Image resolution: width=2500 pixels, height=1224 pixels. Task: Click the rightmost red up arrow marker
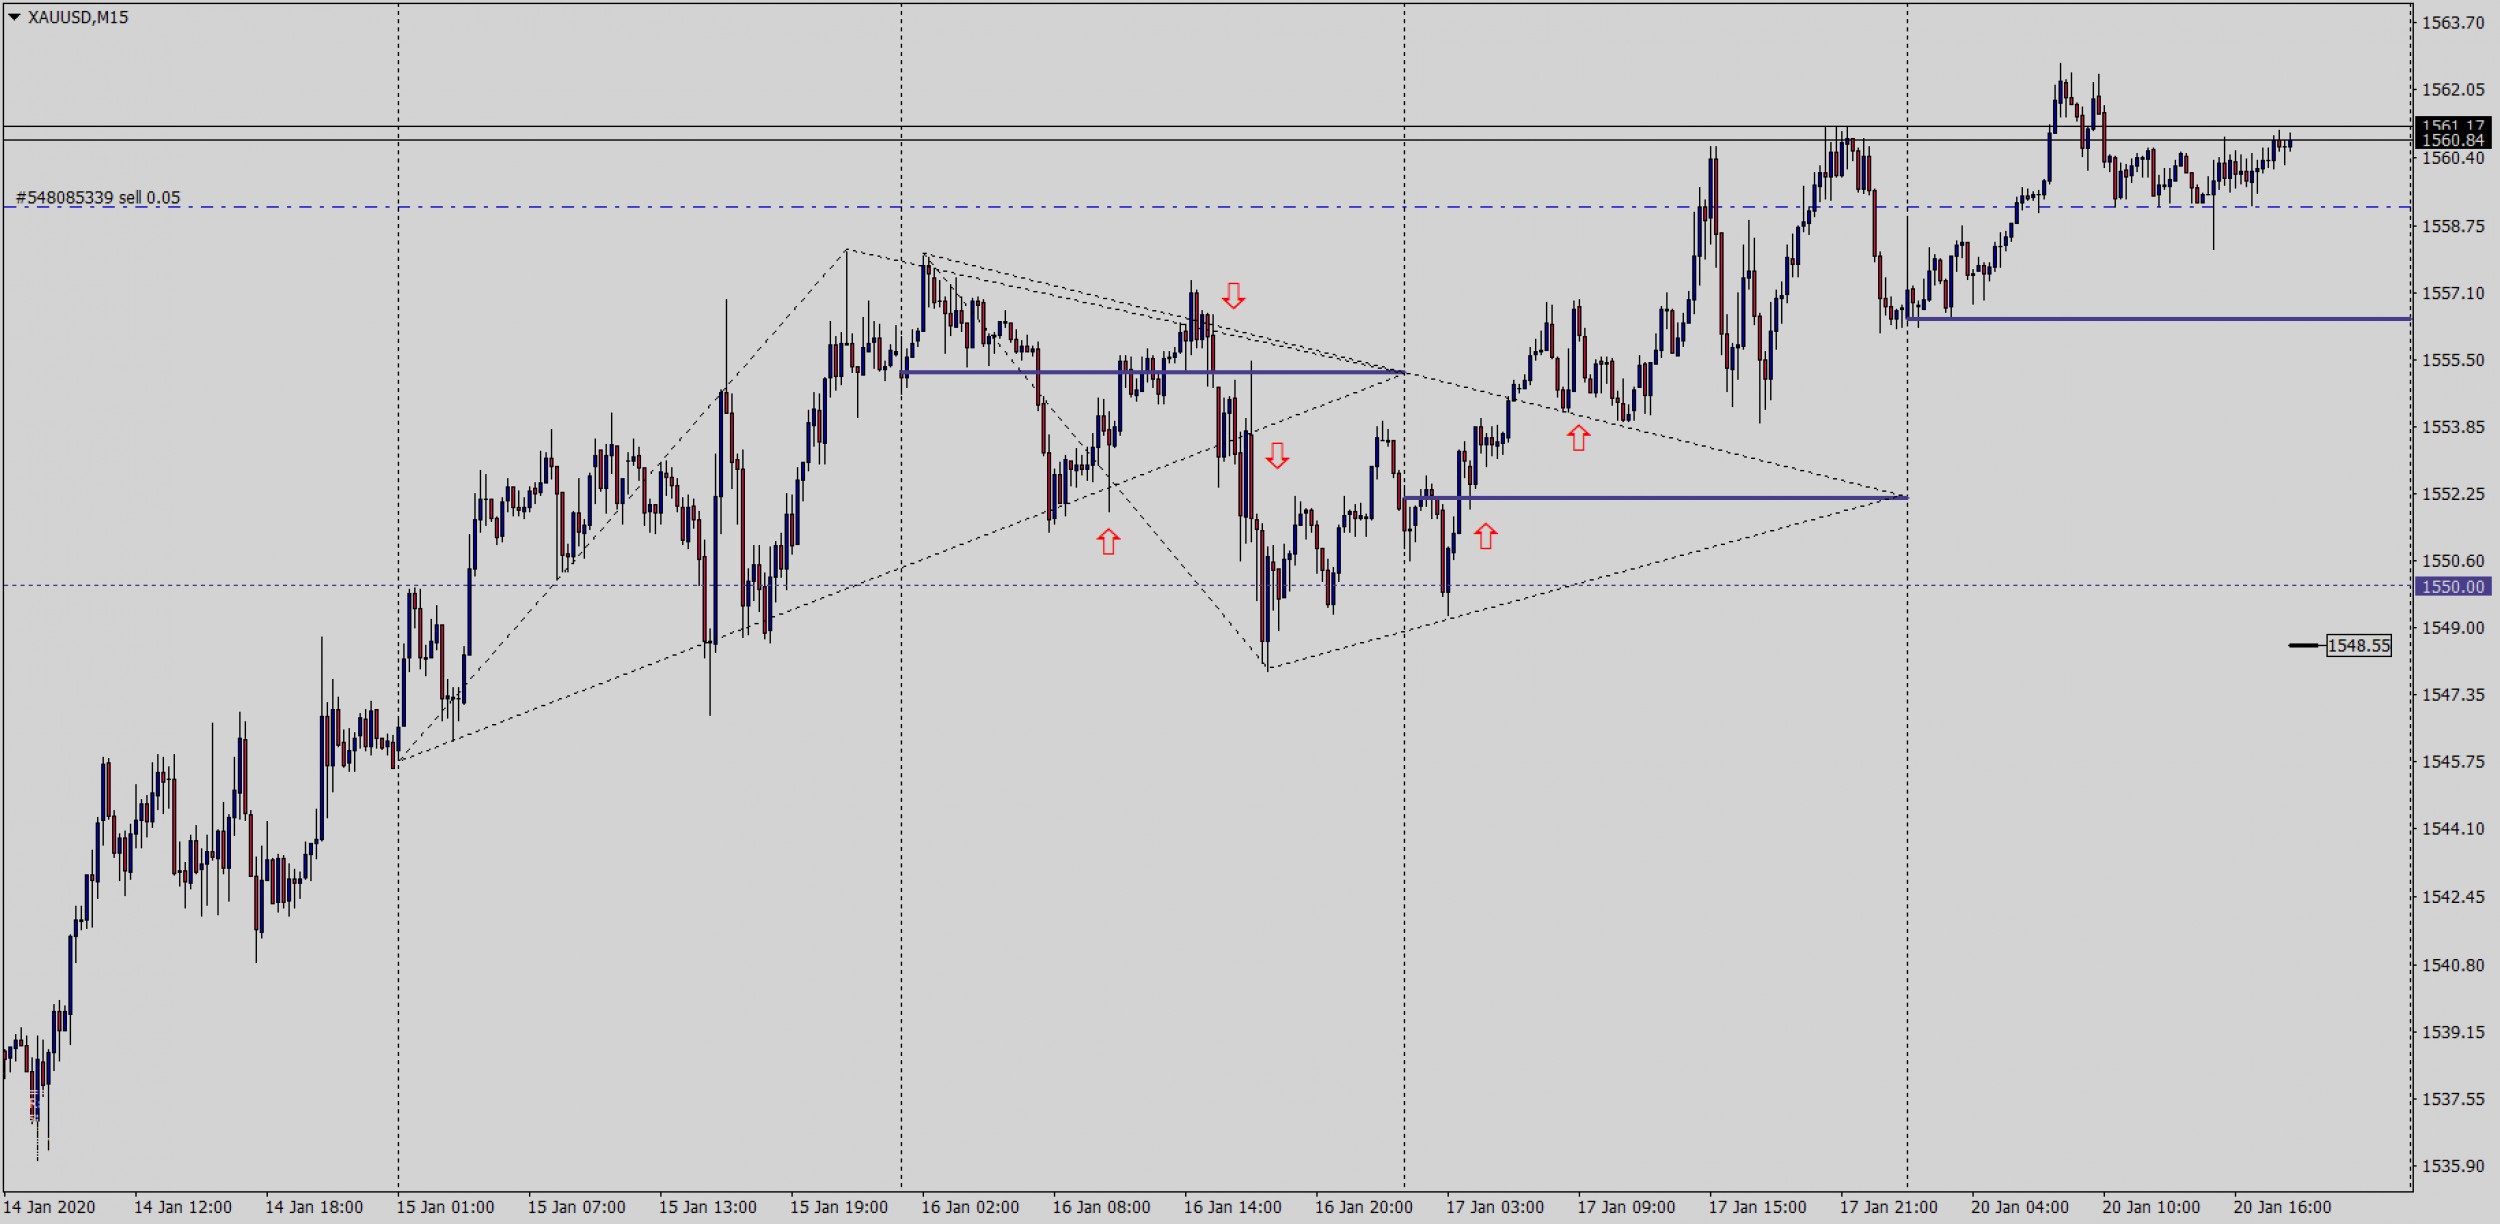[1578, 437]
